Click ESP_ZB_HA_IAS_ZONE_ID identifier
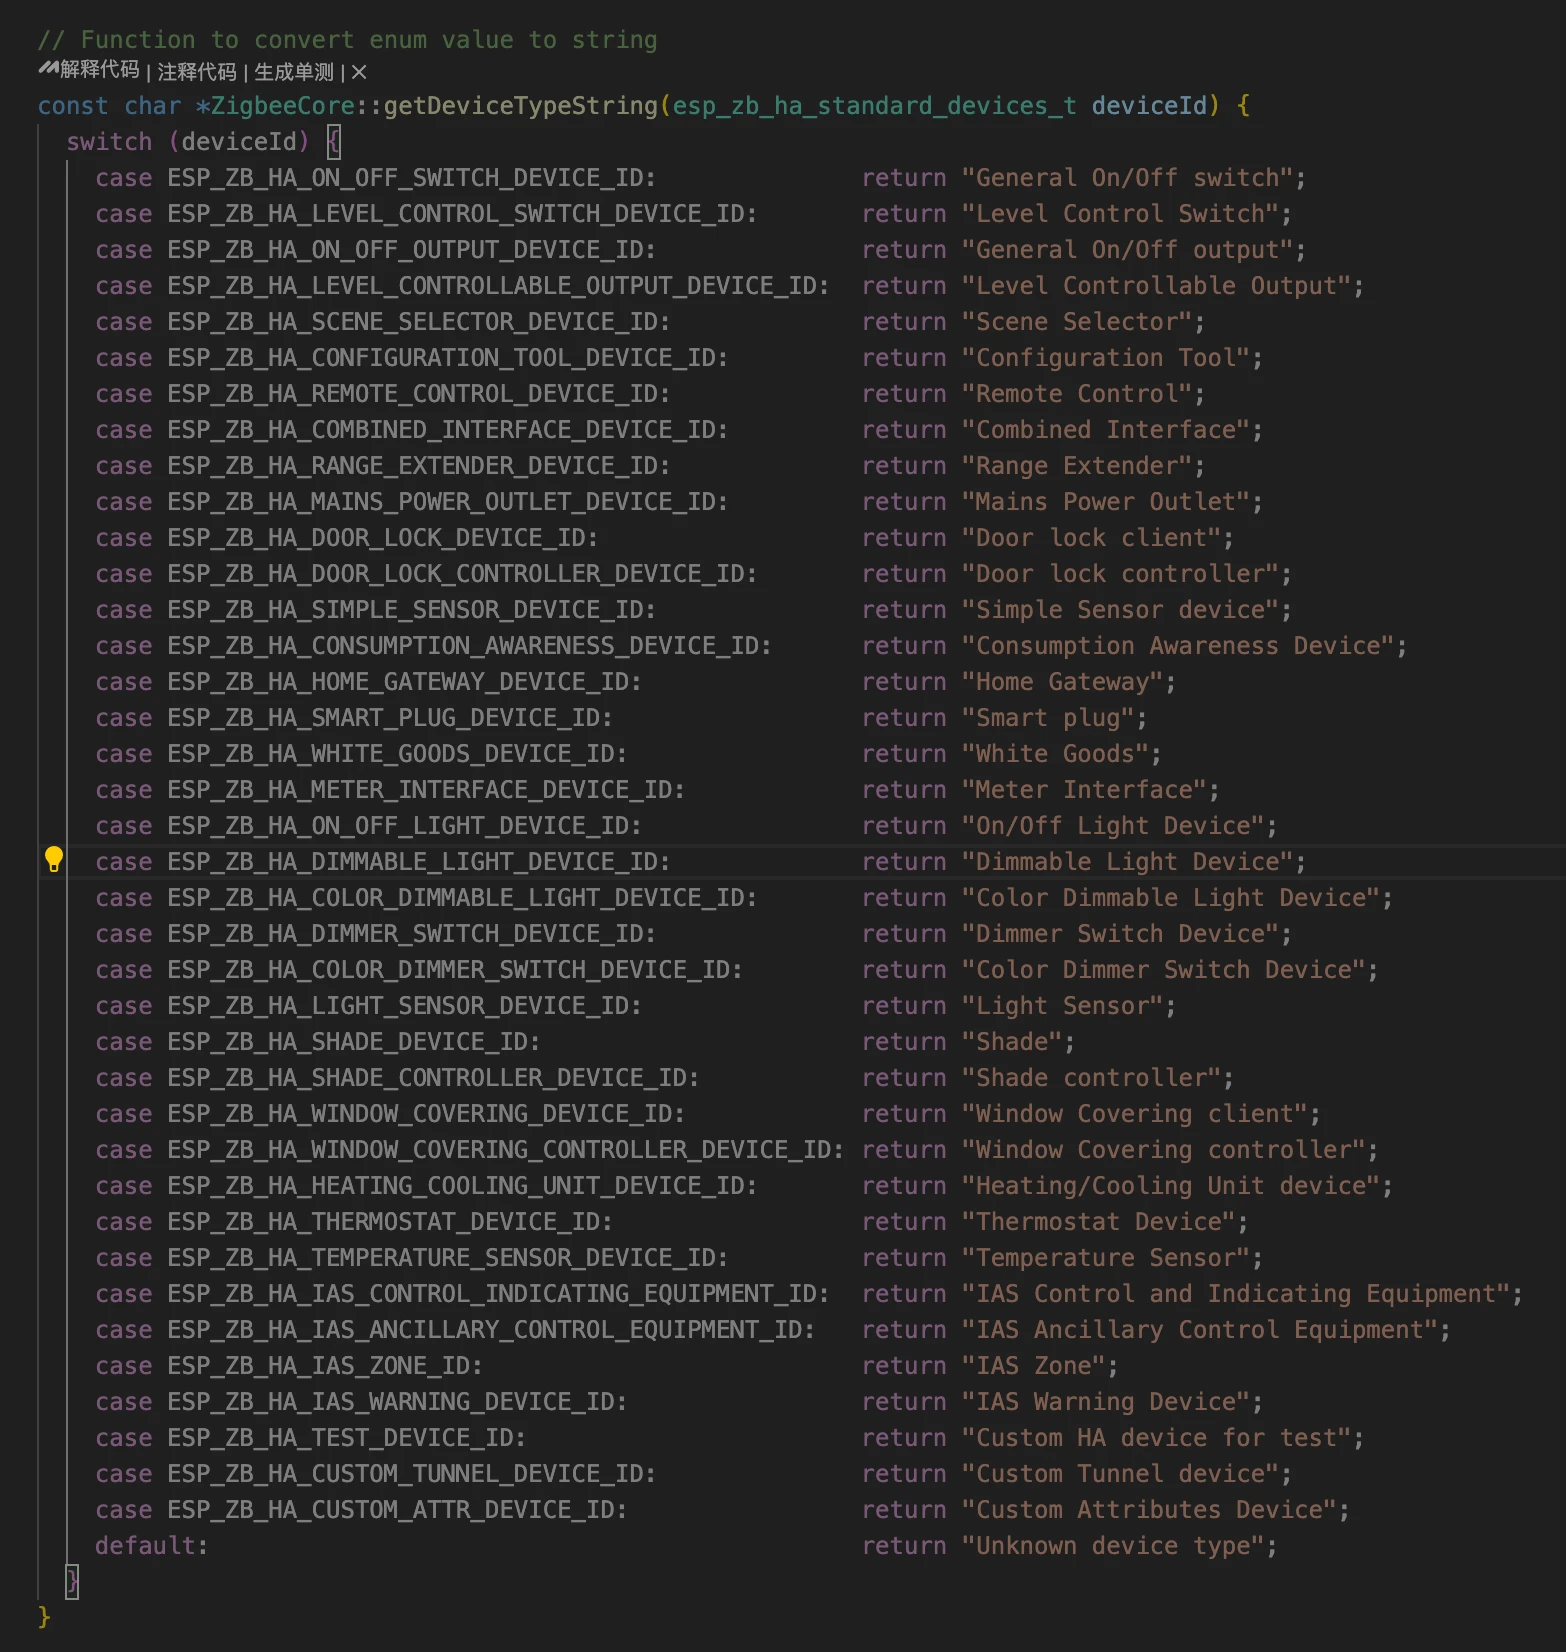 pyautogui.click(x=324, y=1366)
